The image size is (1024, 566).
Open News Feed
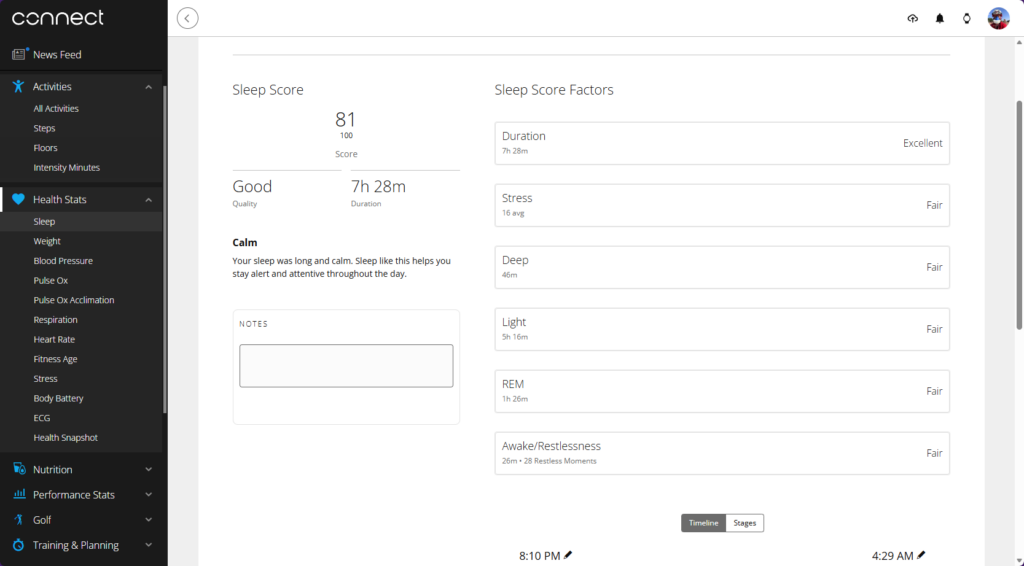pos(57,54)
